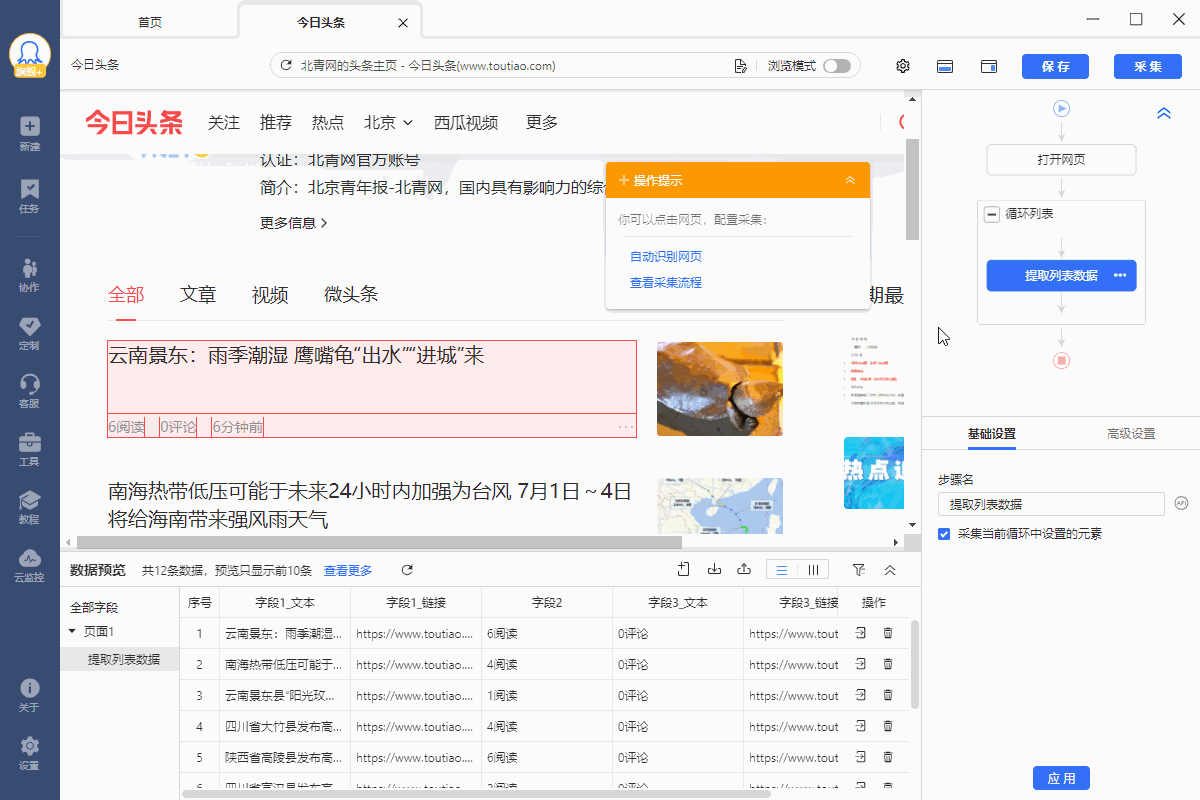This screenshot has height=800, width=1200.
Task: Click the 打开网页 flow step
Action: pyautogui.click(x=1061, y=160)
